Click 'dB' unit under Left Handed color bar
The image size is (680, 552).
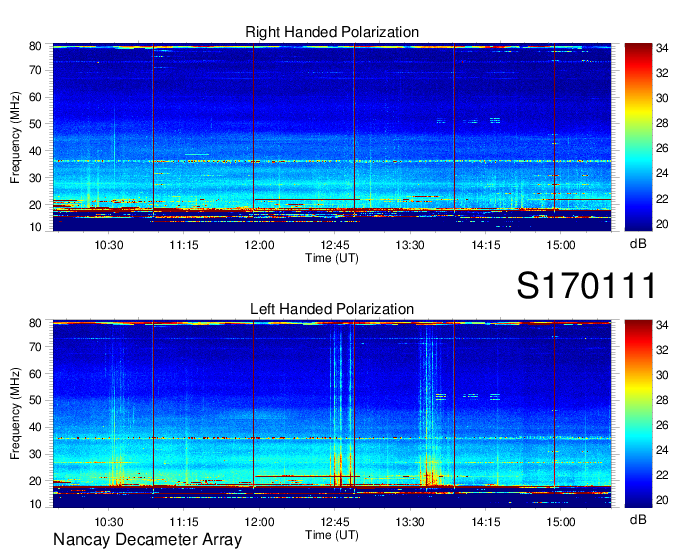[638, 519]
